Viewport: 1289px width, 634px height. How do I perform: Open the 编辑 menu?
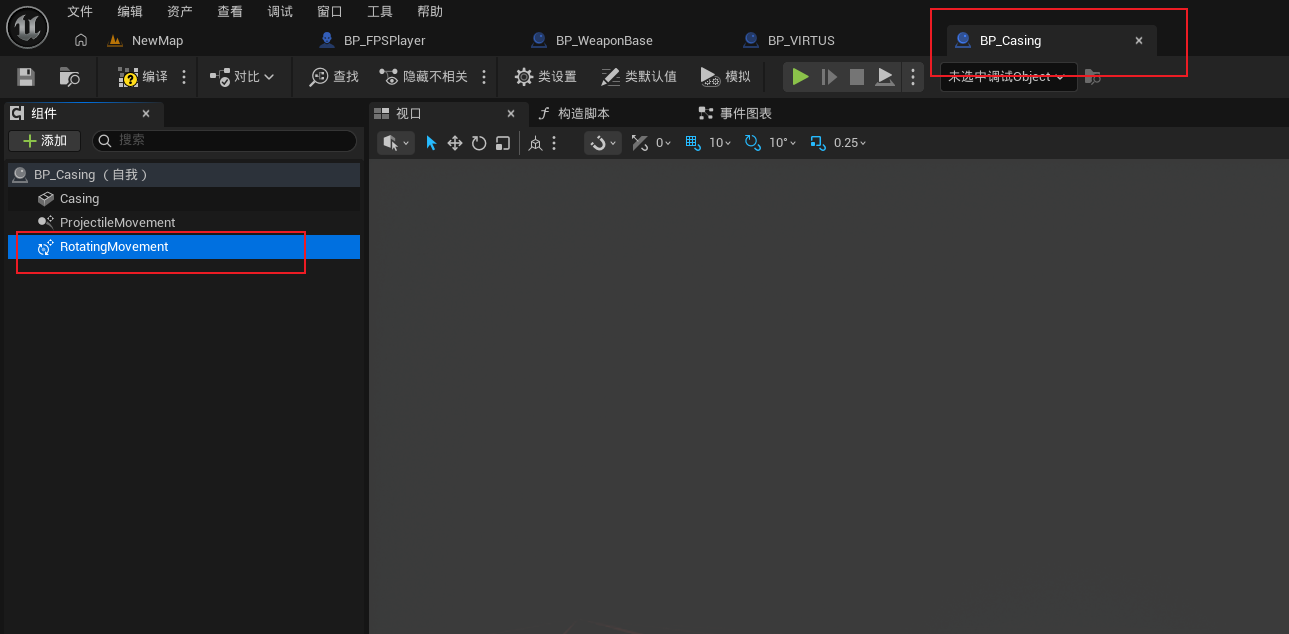pyautogui.click(x=130, y=12)
